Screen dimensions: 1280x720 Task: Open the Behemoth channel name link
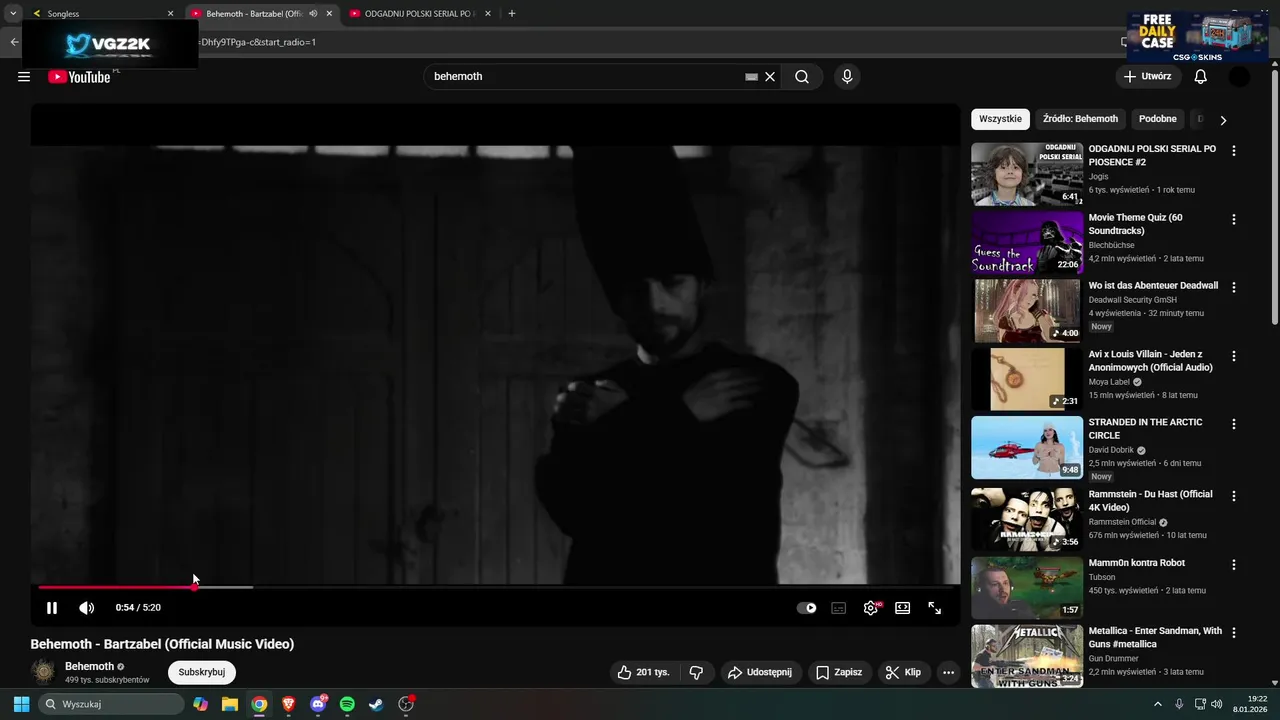(x=89, y=666)
